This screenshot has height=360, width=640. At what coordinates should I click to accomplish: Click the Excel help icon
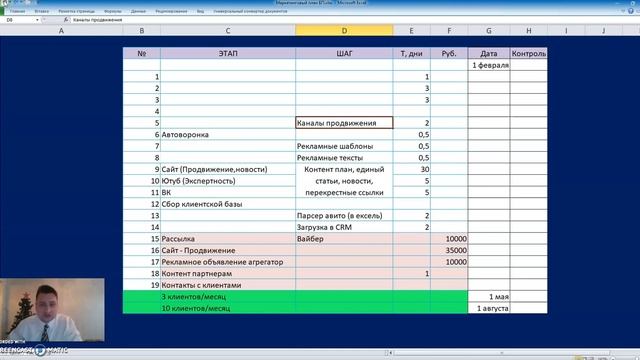[x=631, y=11]
